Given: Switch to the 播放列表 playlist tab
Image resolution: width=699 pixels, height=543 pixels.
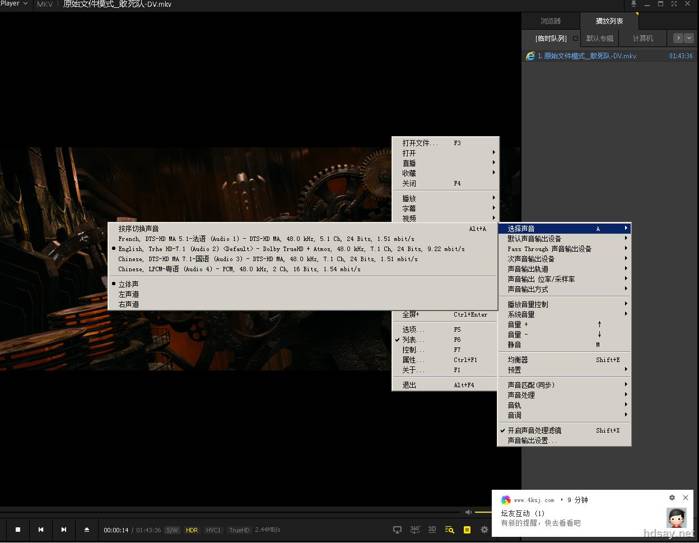Looking at the screenshot, I should tap(609, 21).
